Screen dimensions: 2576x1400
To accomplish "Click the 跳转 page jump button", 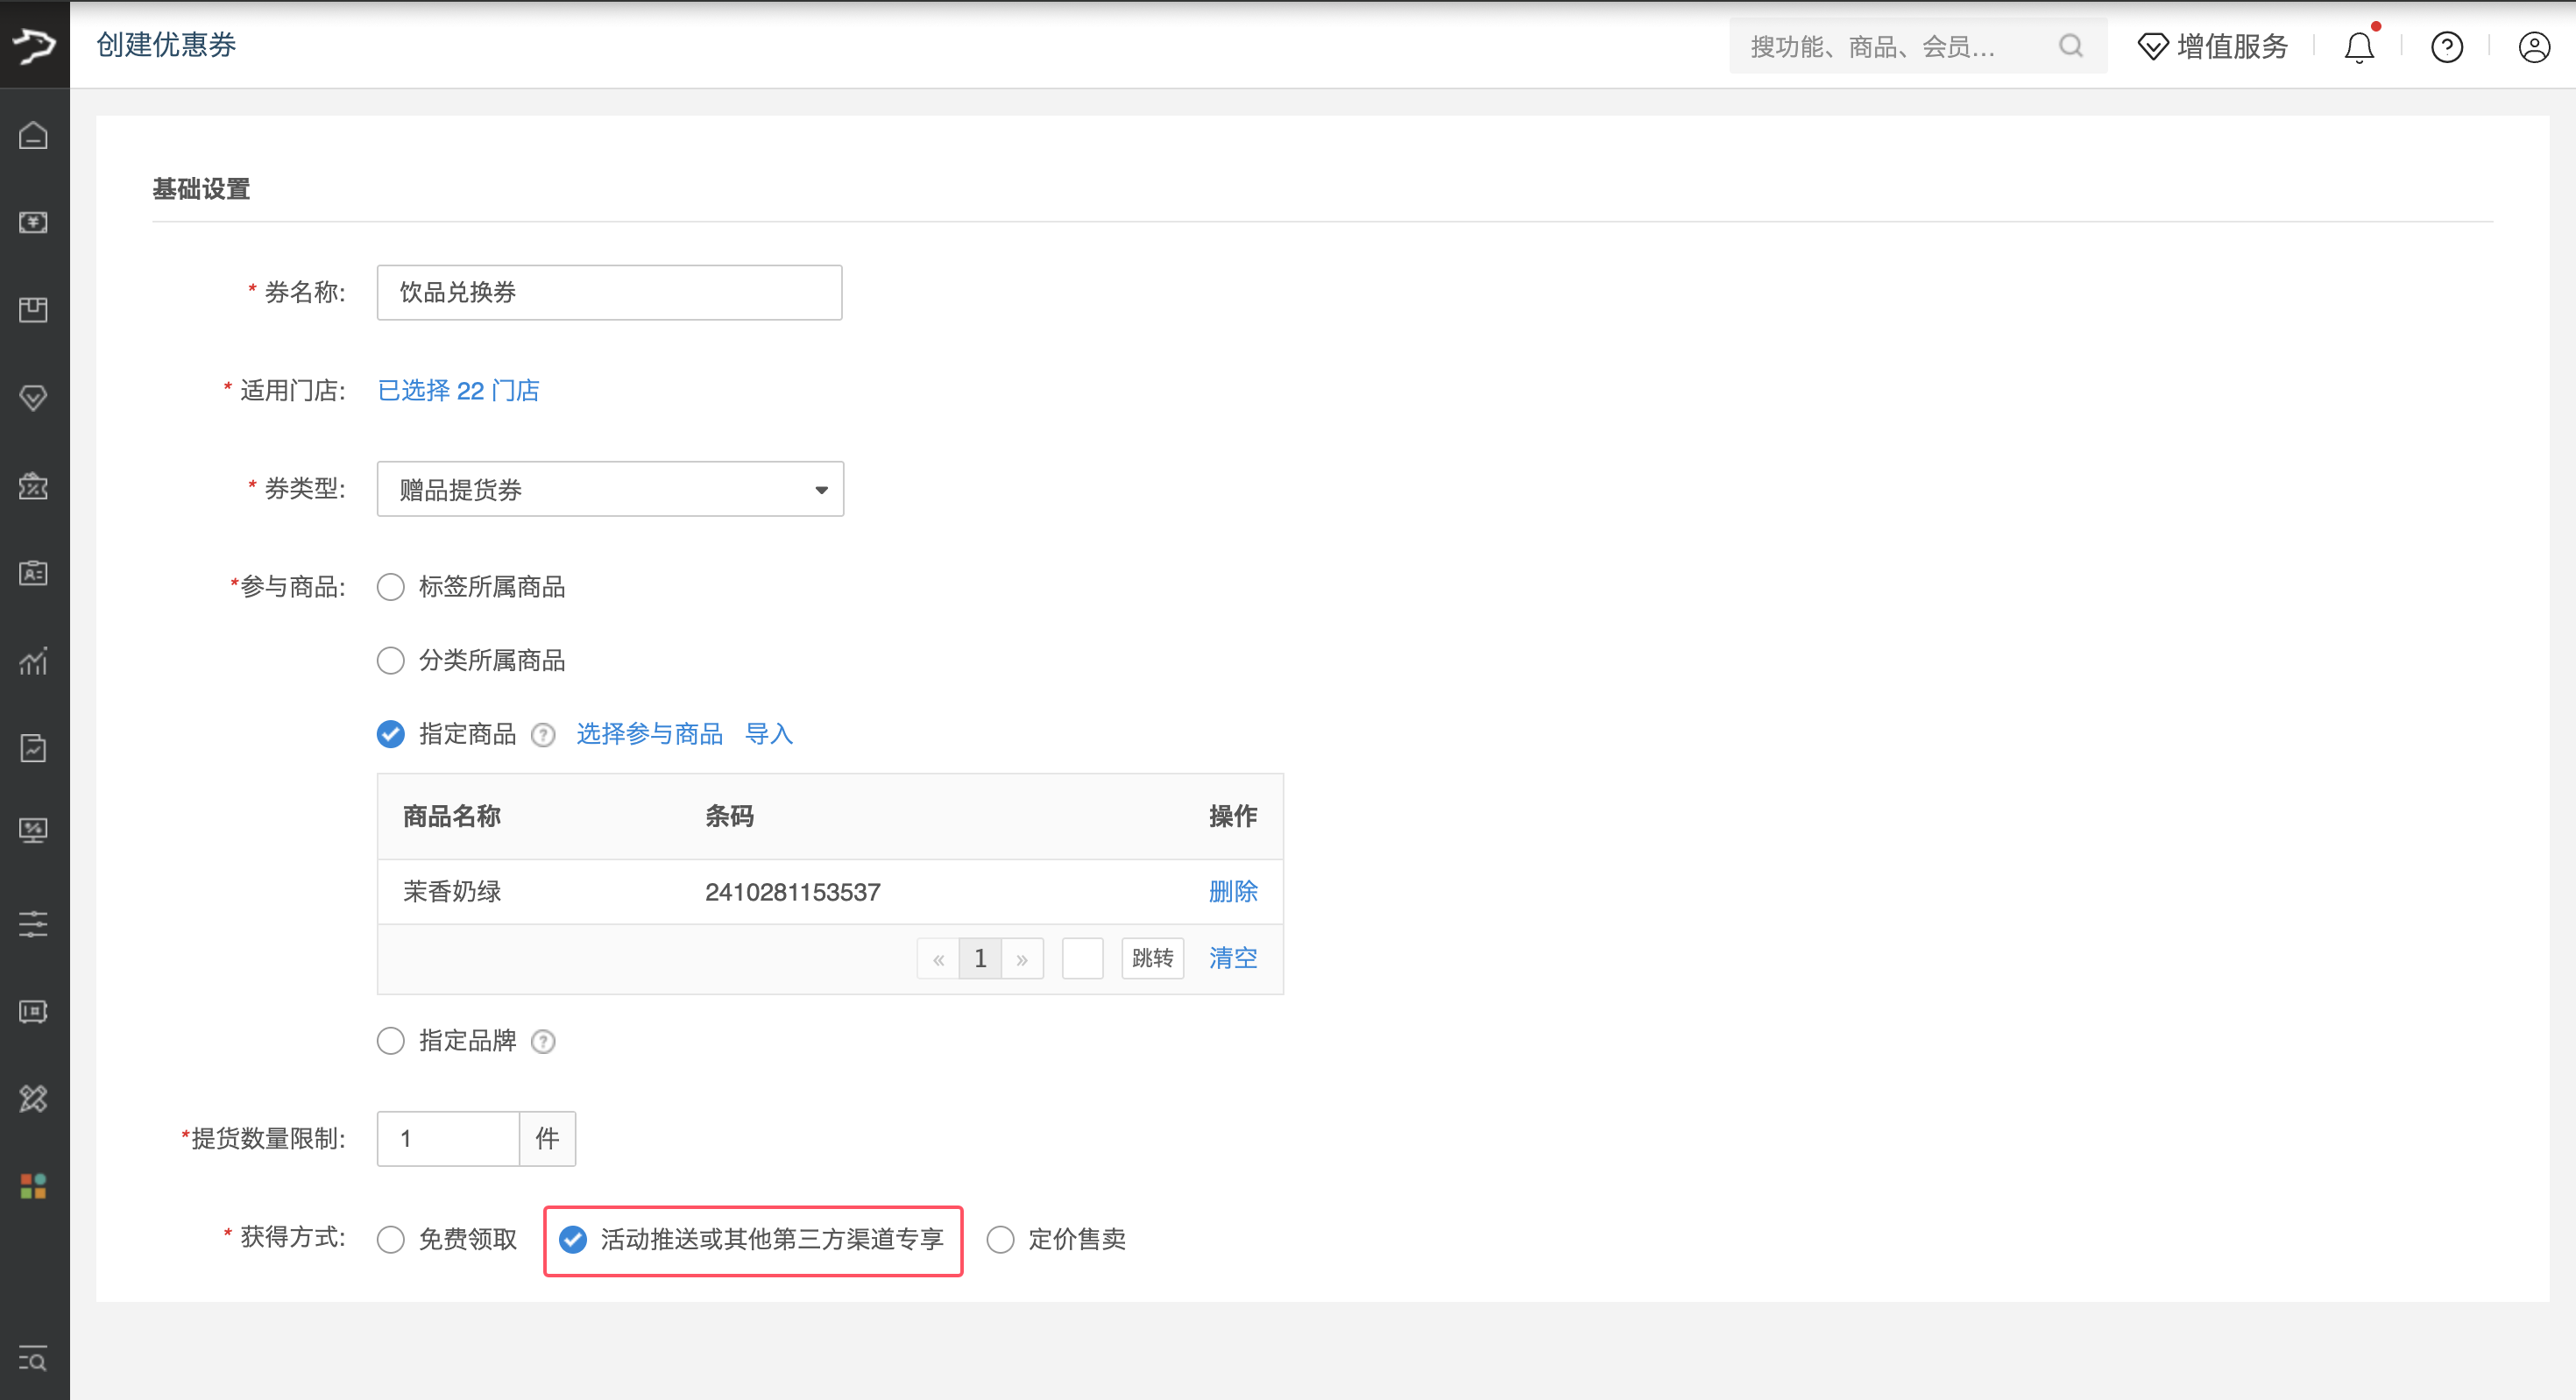I will 1153,959.
